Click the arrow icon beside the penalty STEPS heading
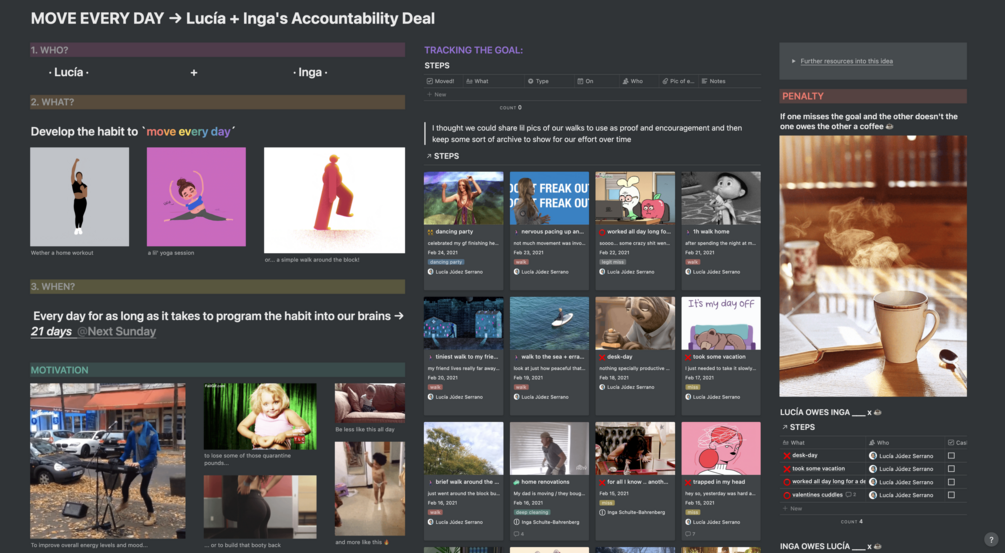The height and width of the screenshot is (553, 1005). point(785,427)
